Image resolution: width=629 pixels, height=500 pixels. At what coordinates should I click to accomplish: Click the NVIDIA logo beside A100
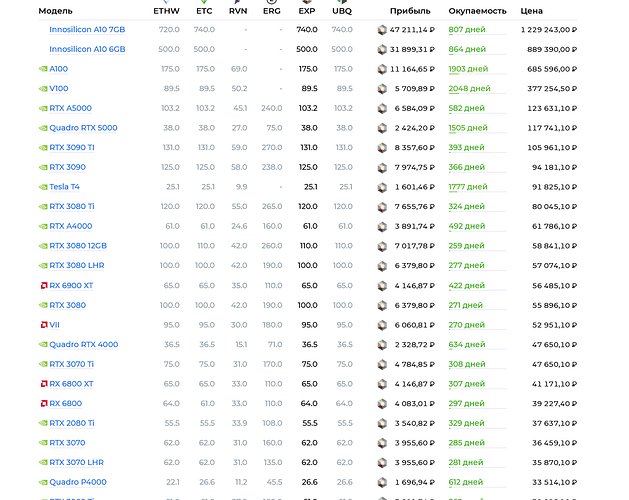tap(43, 69)
